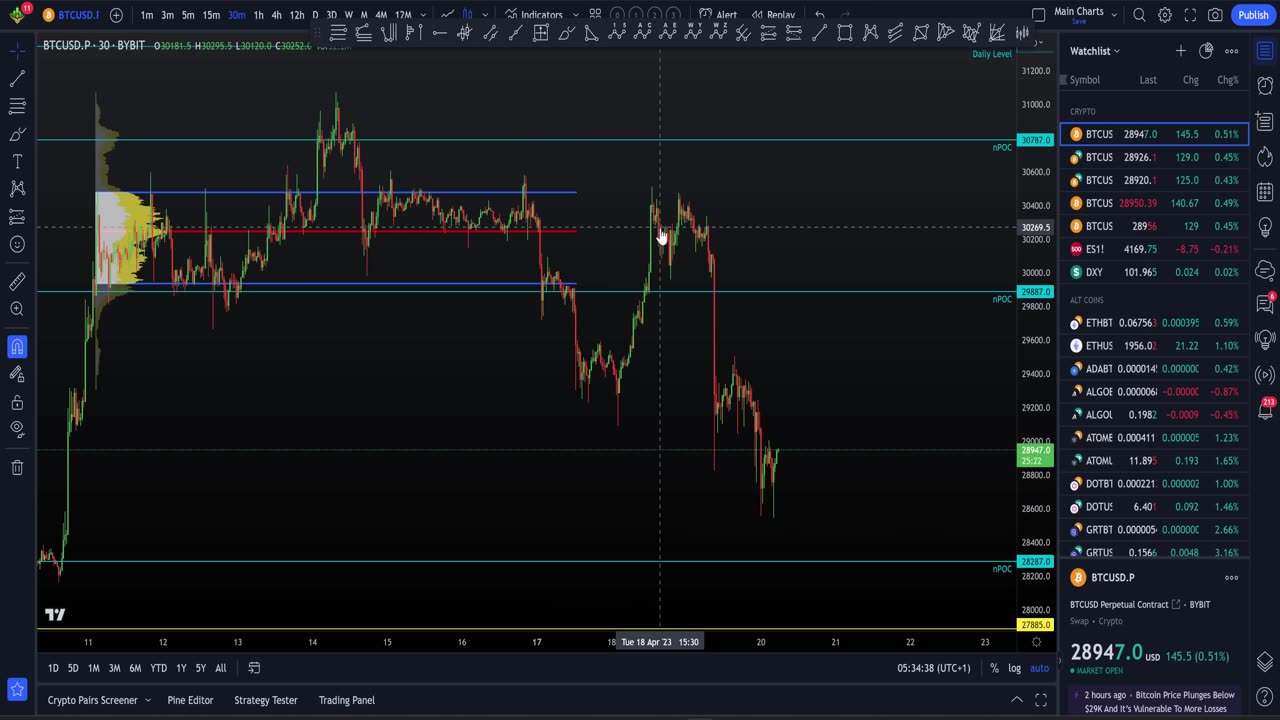Toggle hide all drawings eye icon
This screenshot has width=1280, height=720.
coord(17,429)
